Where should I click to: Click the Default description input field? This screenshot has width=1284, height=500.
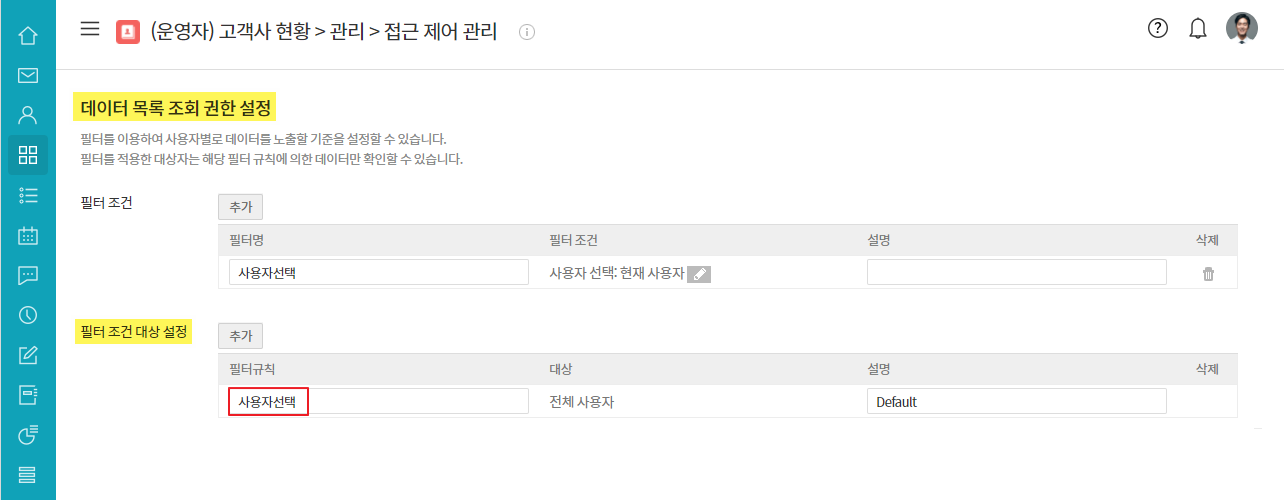pyautogui.click(x=1016, y=402)
